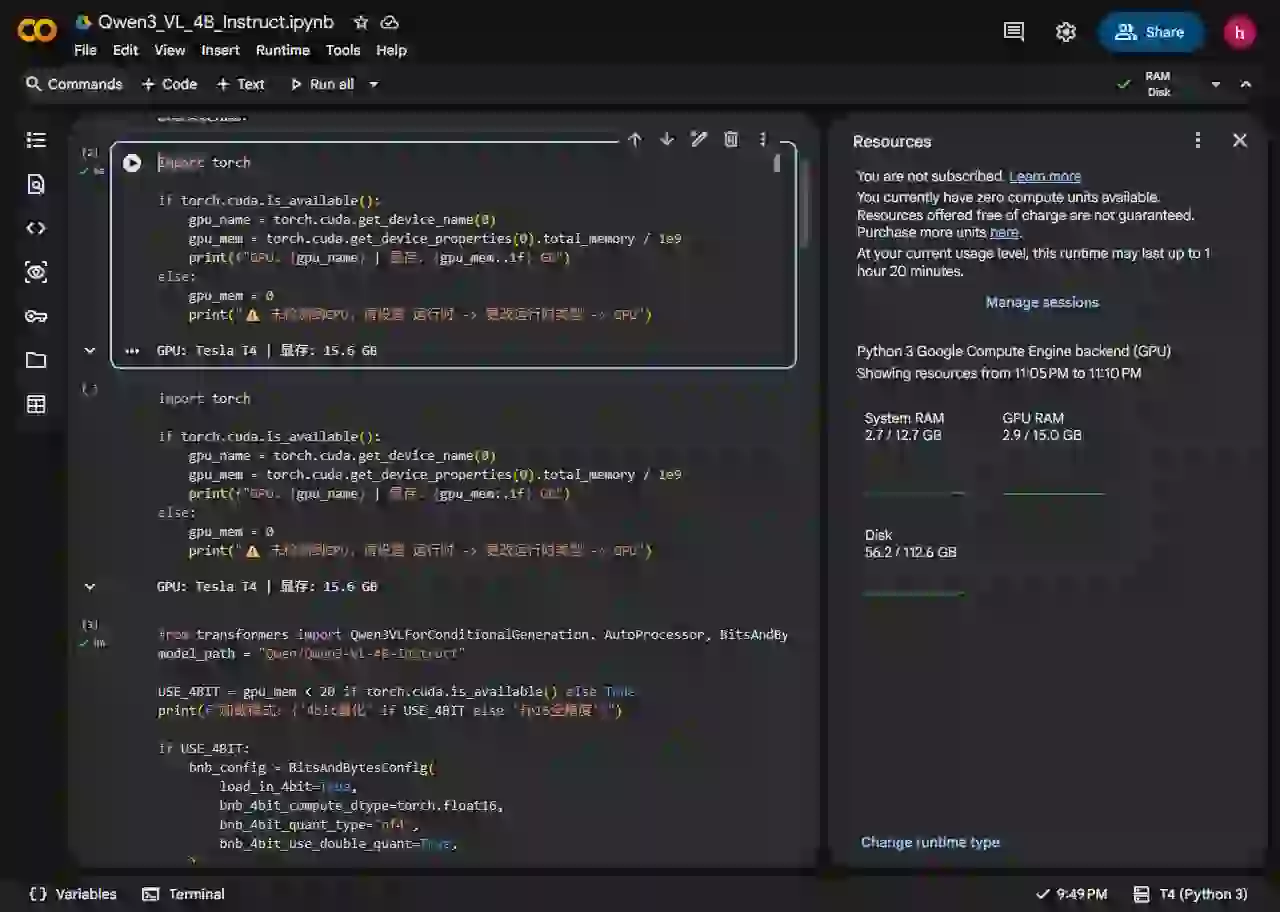Move the selected cell up

635,140
